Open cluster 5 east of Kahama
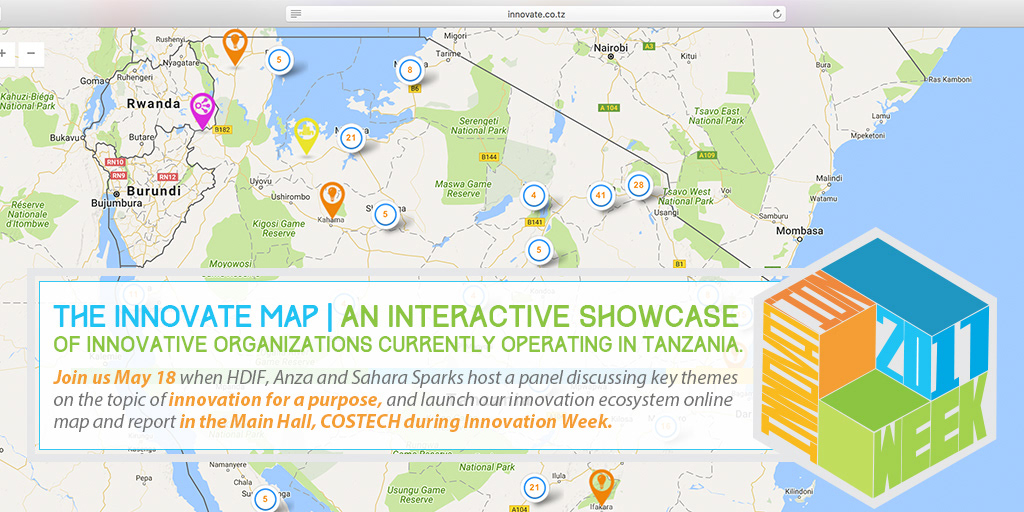Viewport: 1024px width, 512px height. coord(385,214)
